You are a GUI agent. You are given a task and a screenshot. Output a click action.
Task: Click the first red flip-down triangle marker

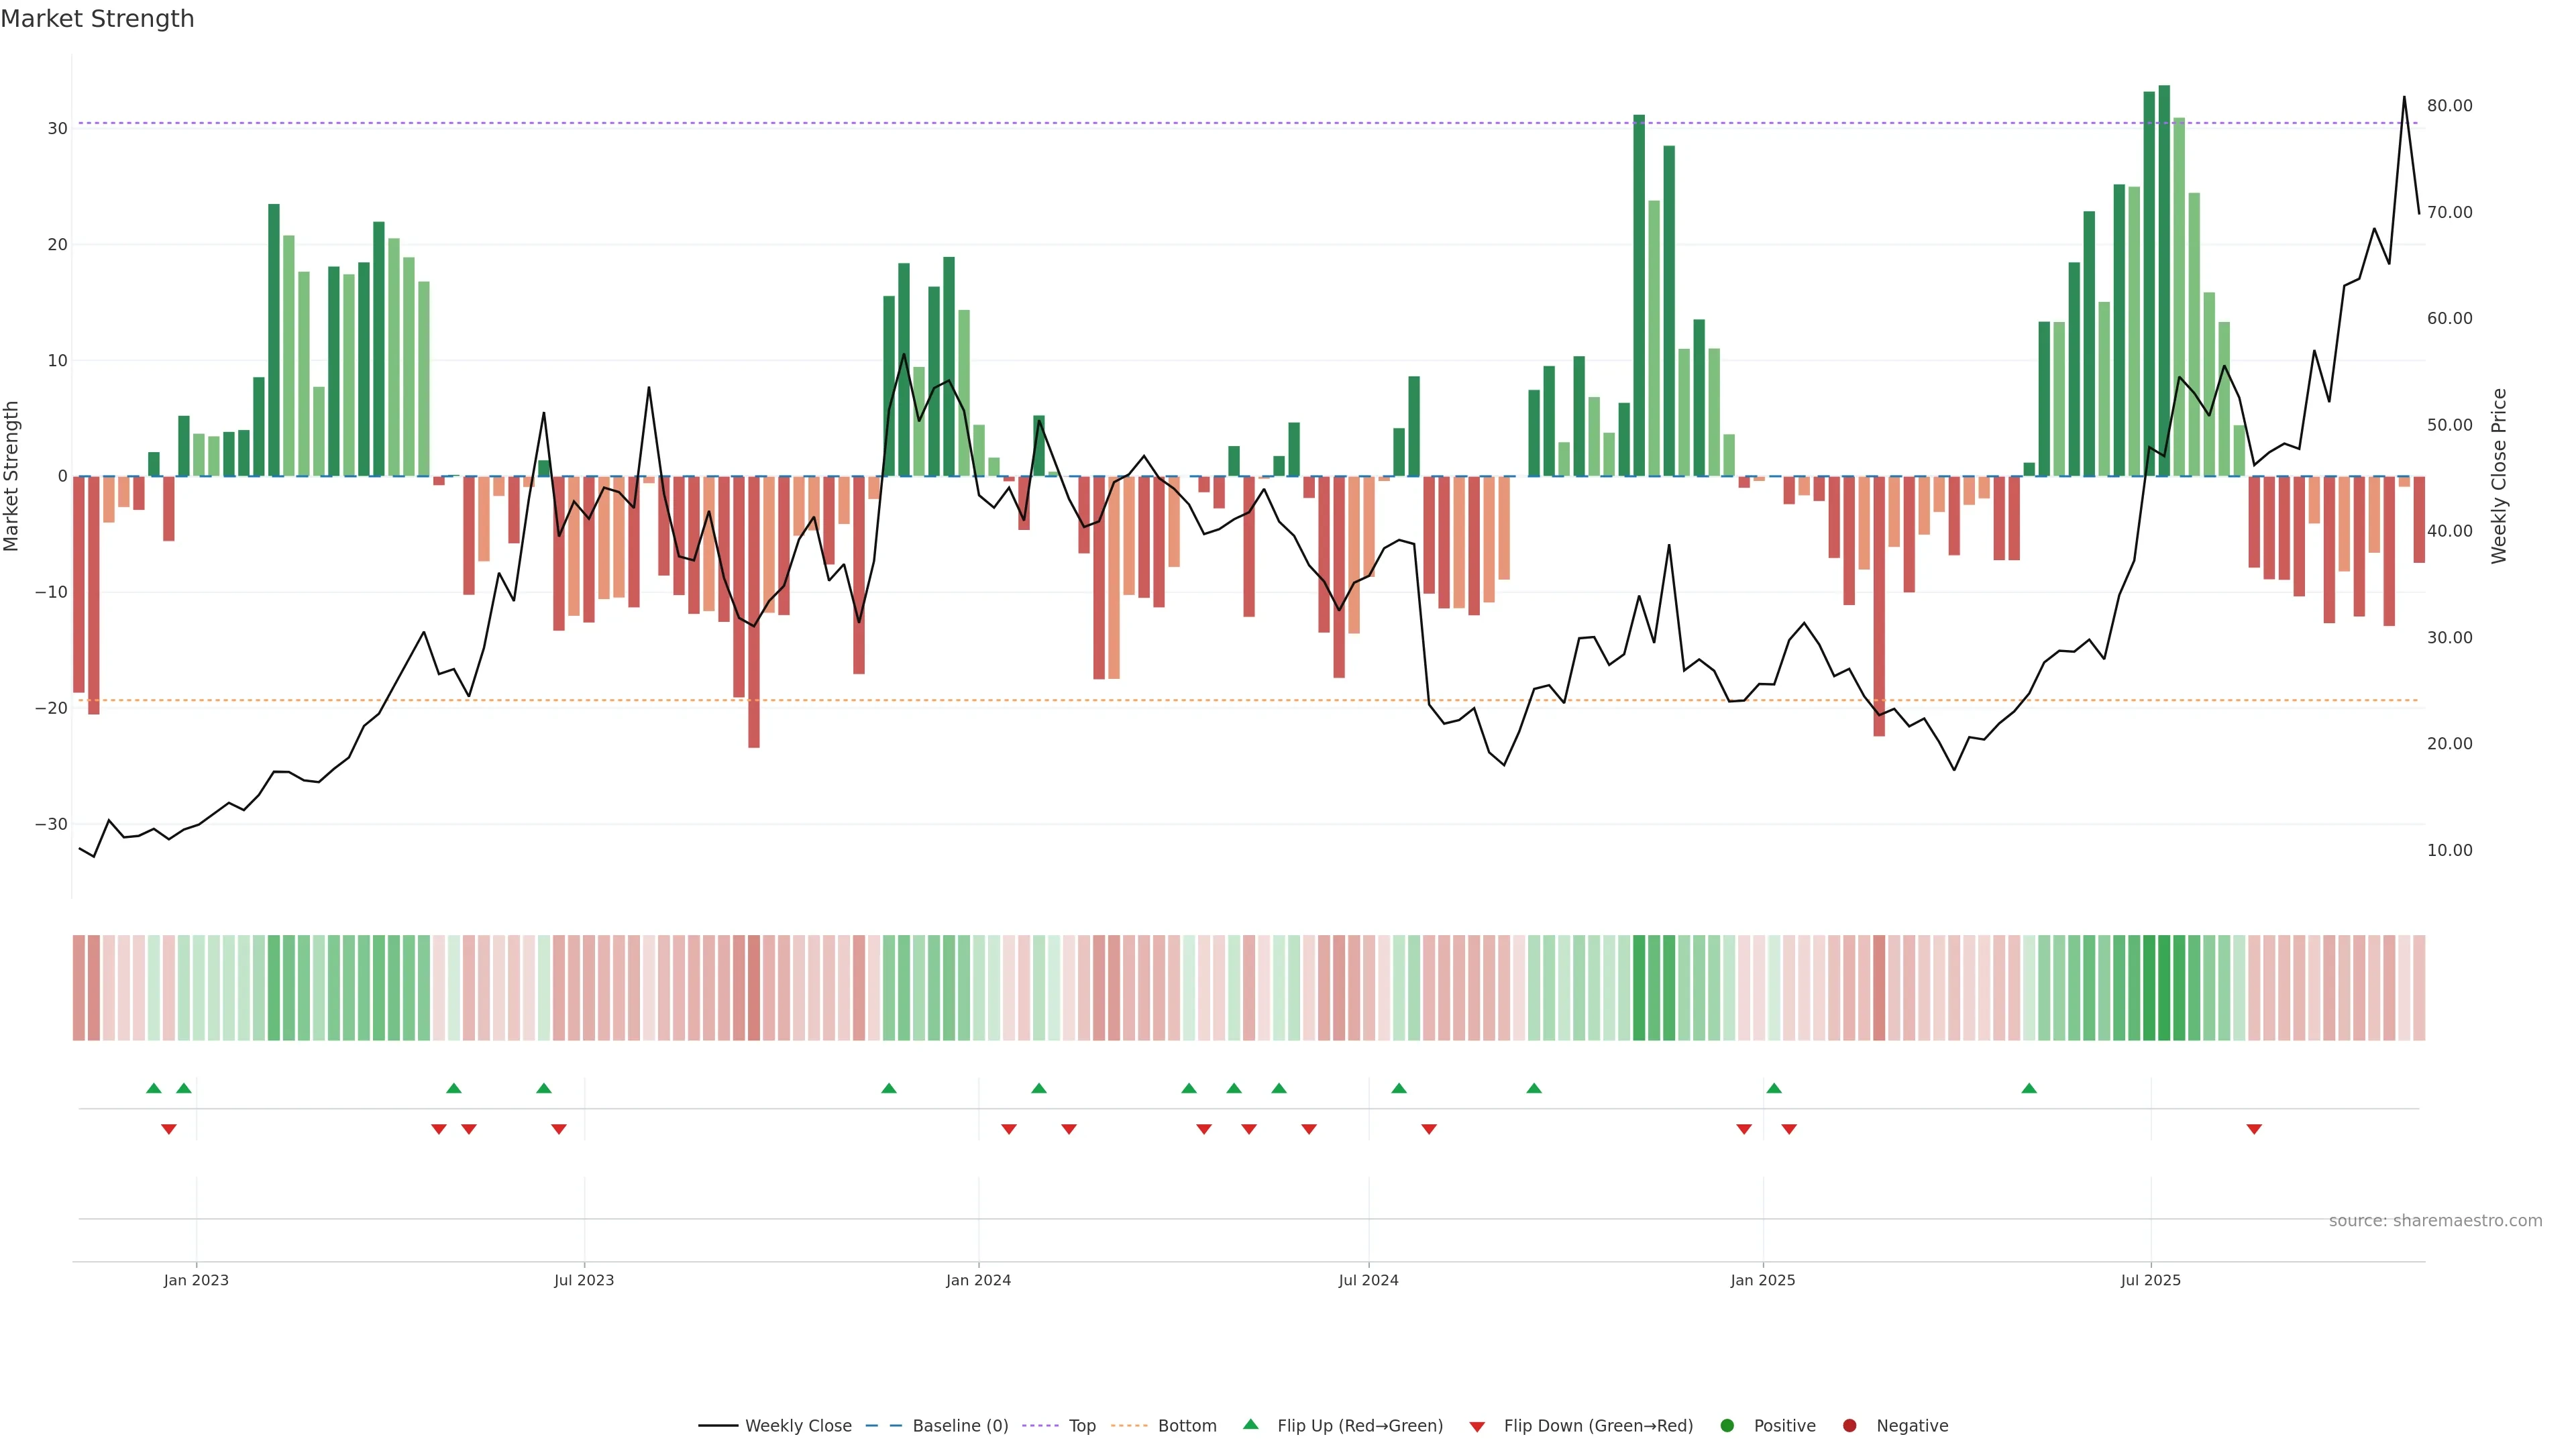(x=169, y=1129)
